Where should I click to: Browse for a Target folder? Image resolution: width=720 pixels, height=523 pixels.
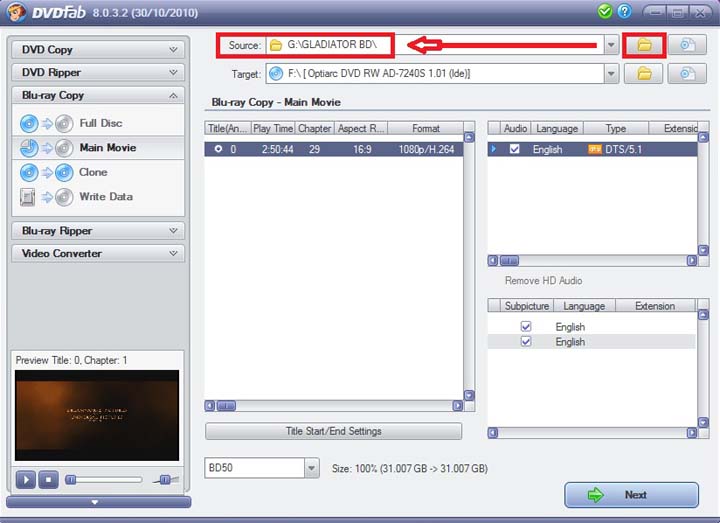pos(644,73)
